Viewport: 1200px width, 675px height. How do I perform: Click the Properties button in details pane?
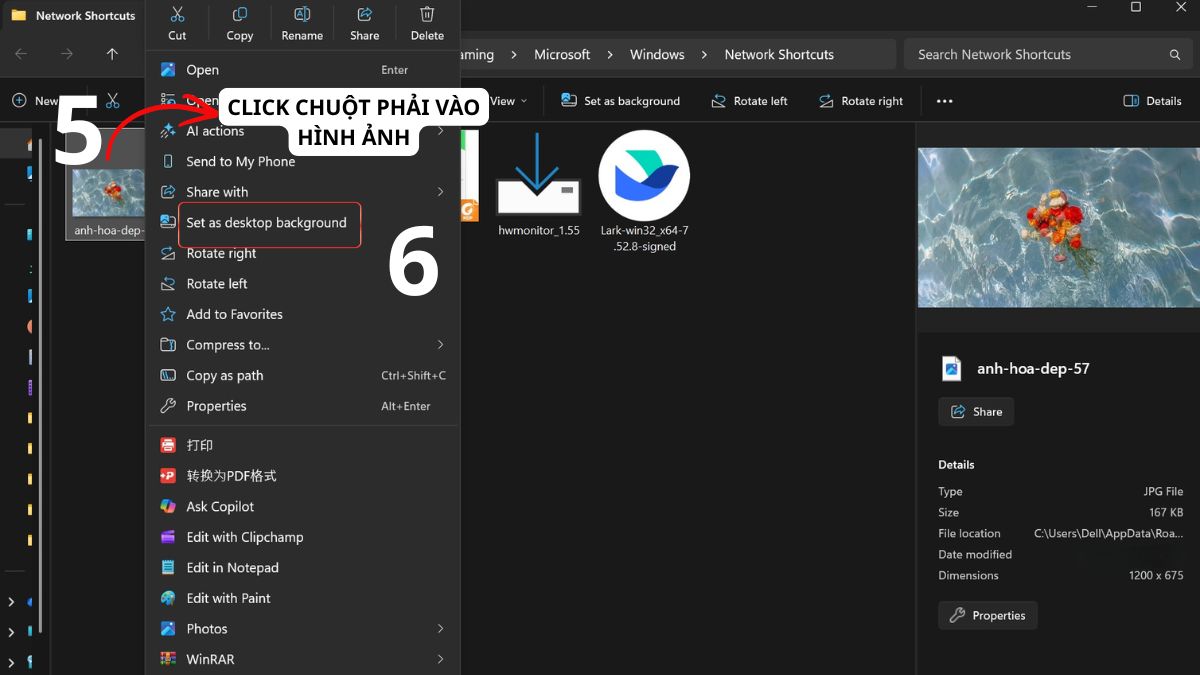pos(988,616)
